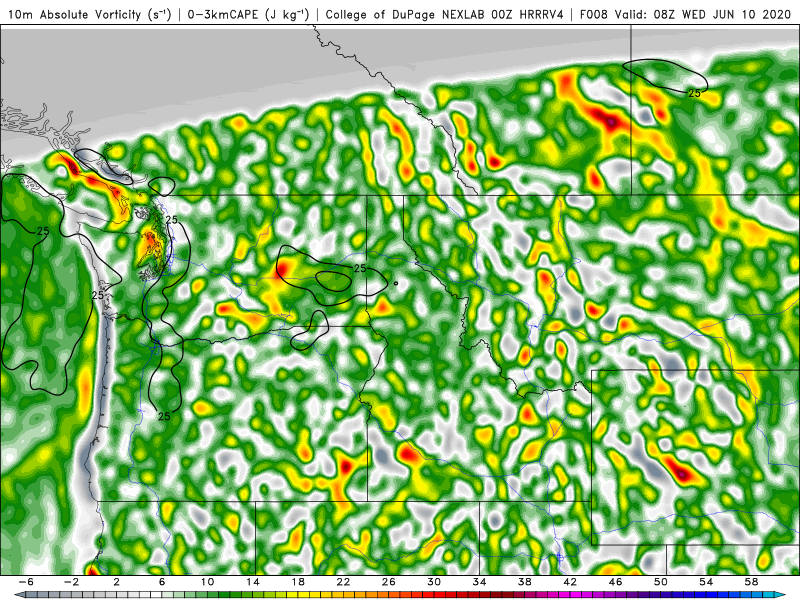The width and height of the screenshot is (800, 600).
Task: Click the '42' color scale label
Action: [570, 582]
